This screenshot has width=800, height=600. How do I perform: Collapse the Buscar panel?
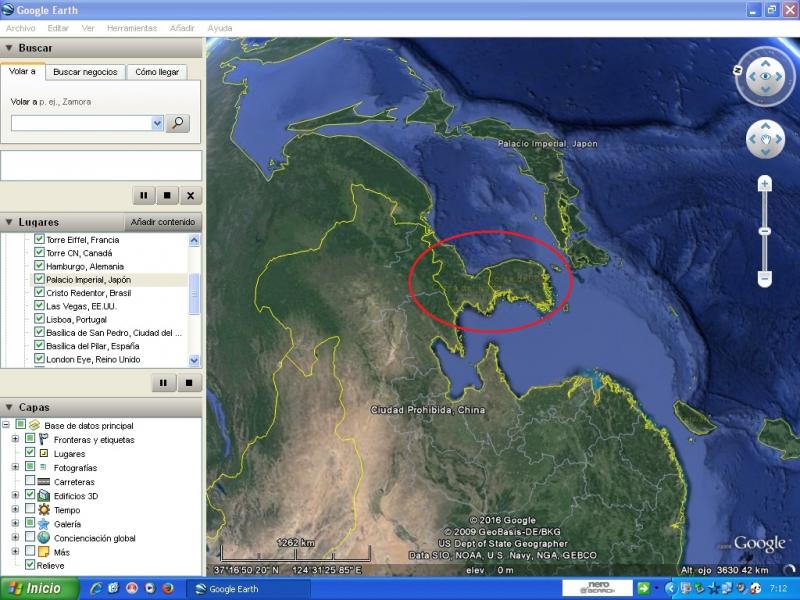pos(9,48)
